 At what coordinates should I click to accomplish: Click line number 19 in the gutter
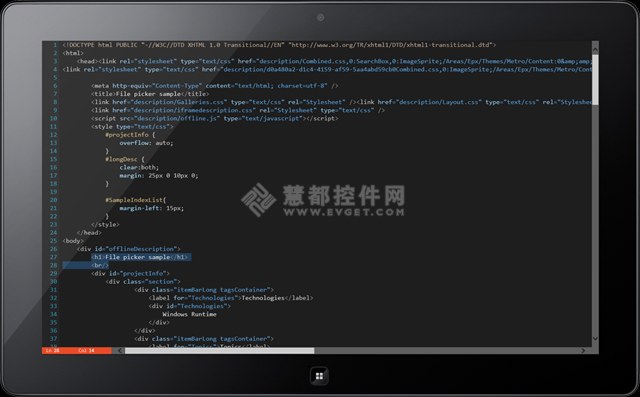[54, 192]
